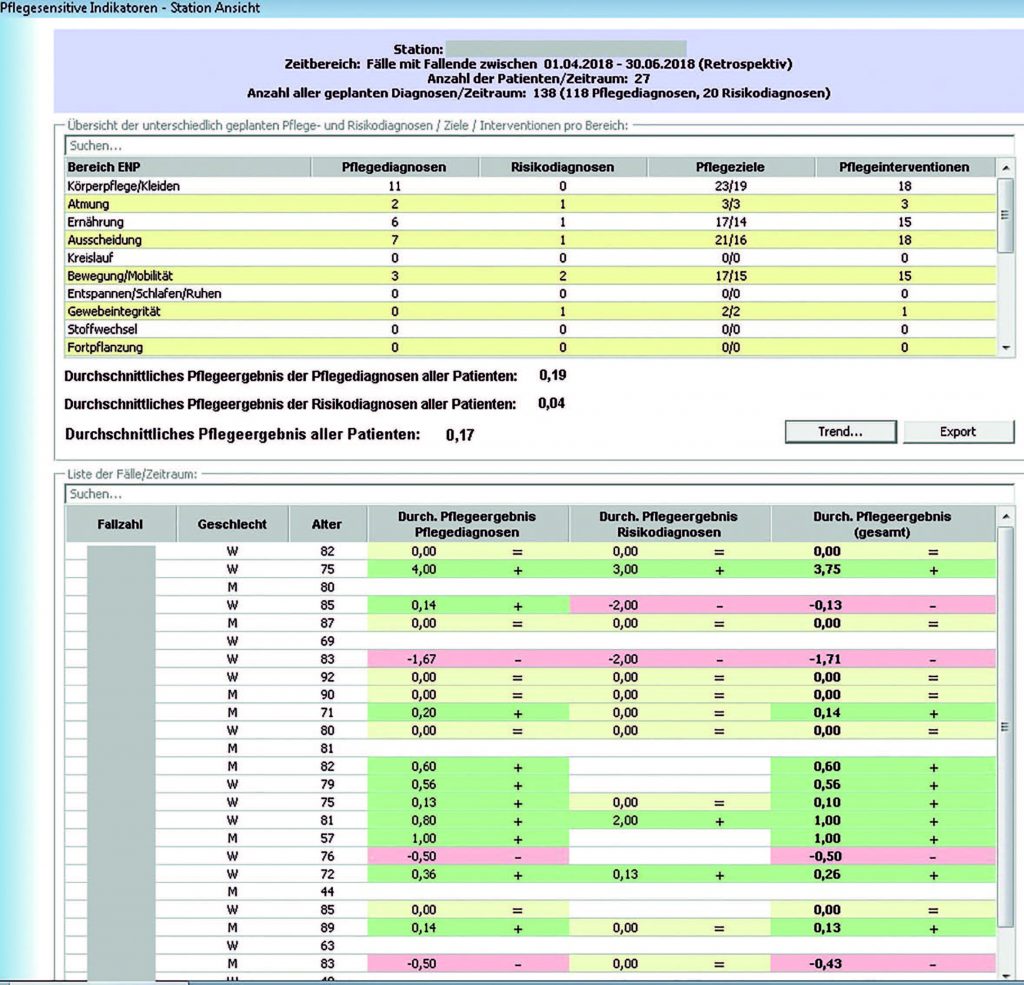Select the case row with age 44

pyautogui.click(x=530, y=892)
